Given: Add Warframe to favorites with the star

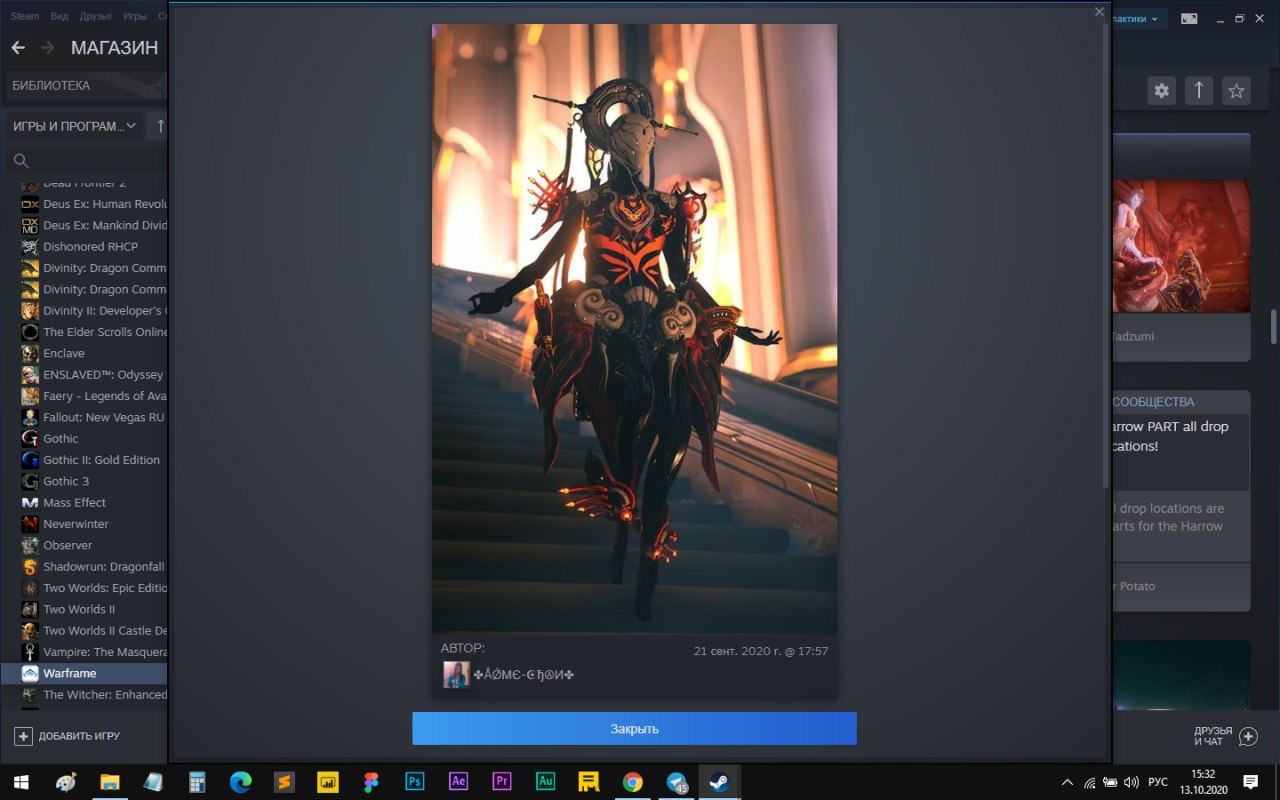Looking at the screenshot, I should tap(1237, 91).
